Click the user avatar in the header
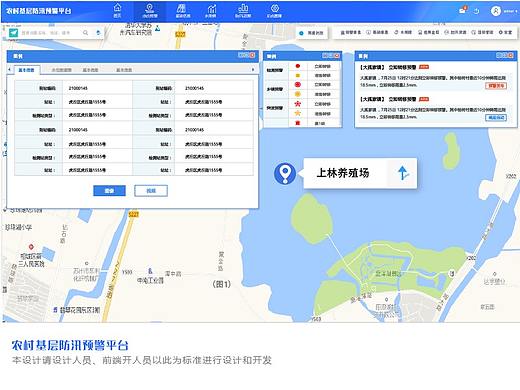520x390 pixels. tap(496, 11)
